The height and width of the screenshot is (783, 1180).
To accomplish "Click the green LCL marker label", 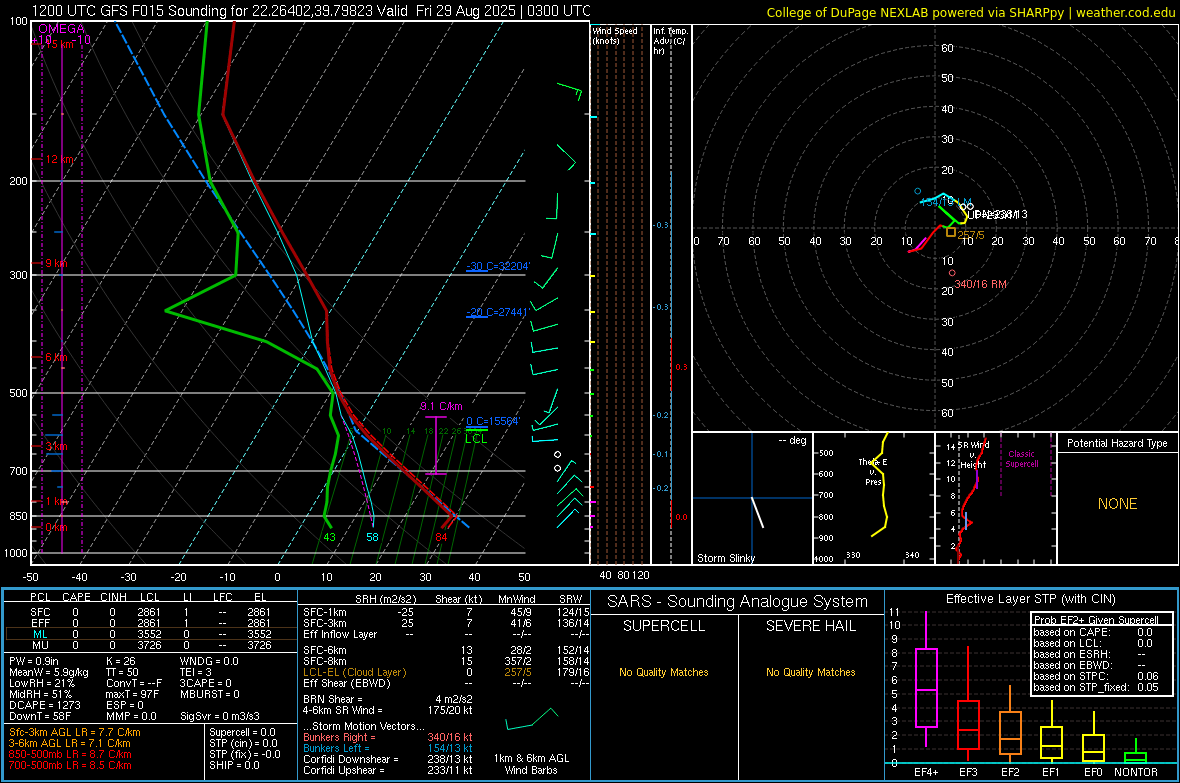I will tap(476, 439).
